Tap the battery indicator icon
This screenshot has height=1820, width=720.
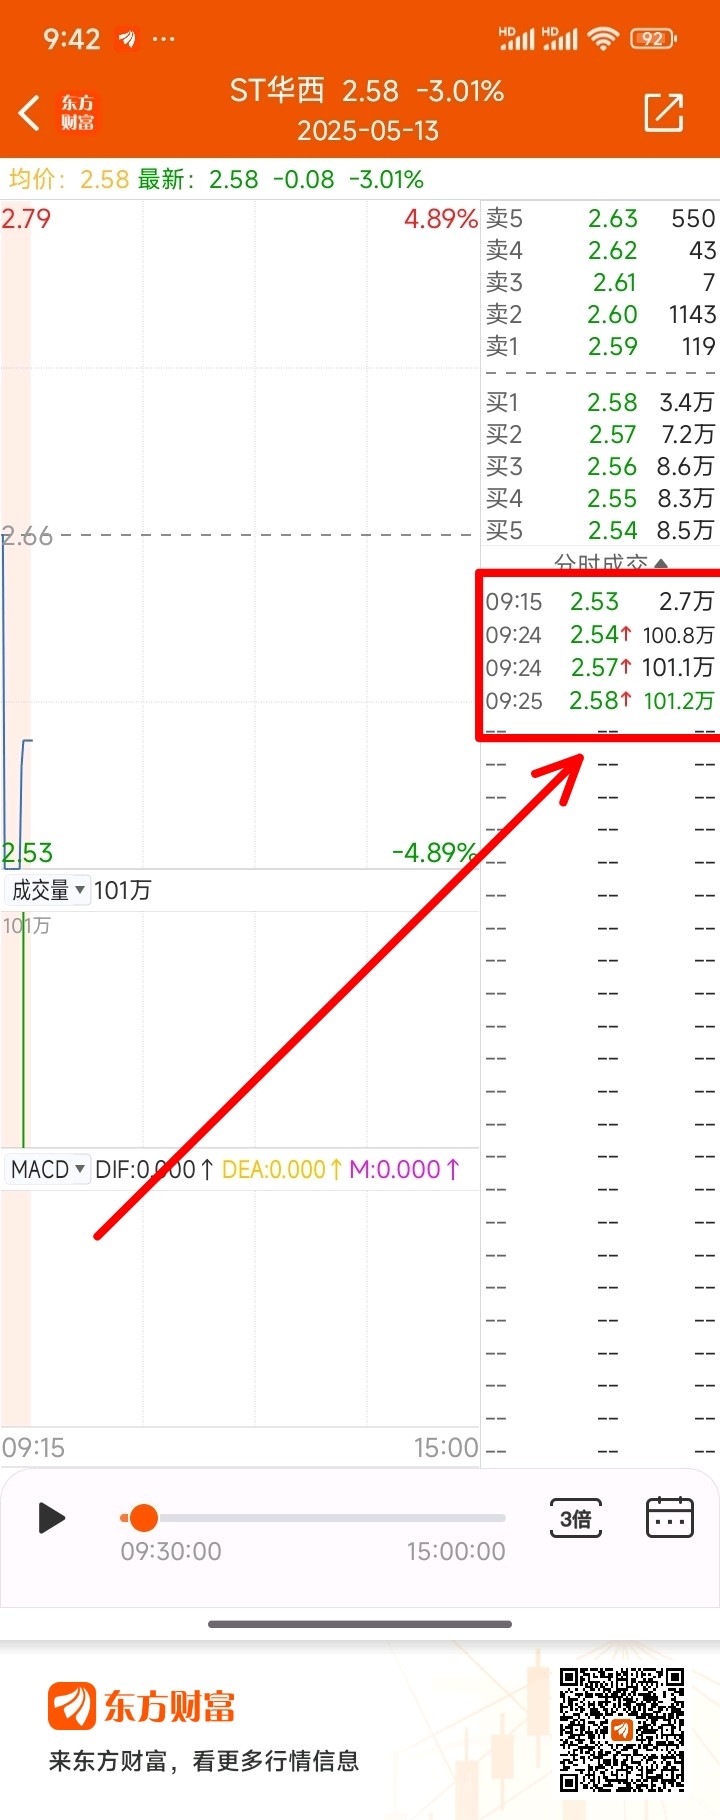tap(653, 39)
